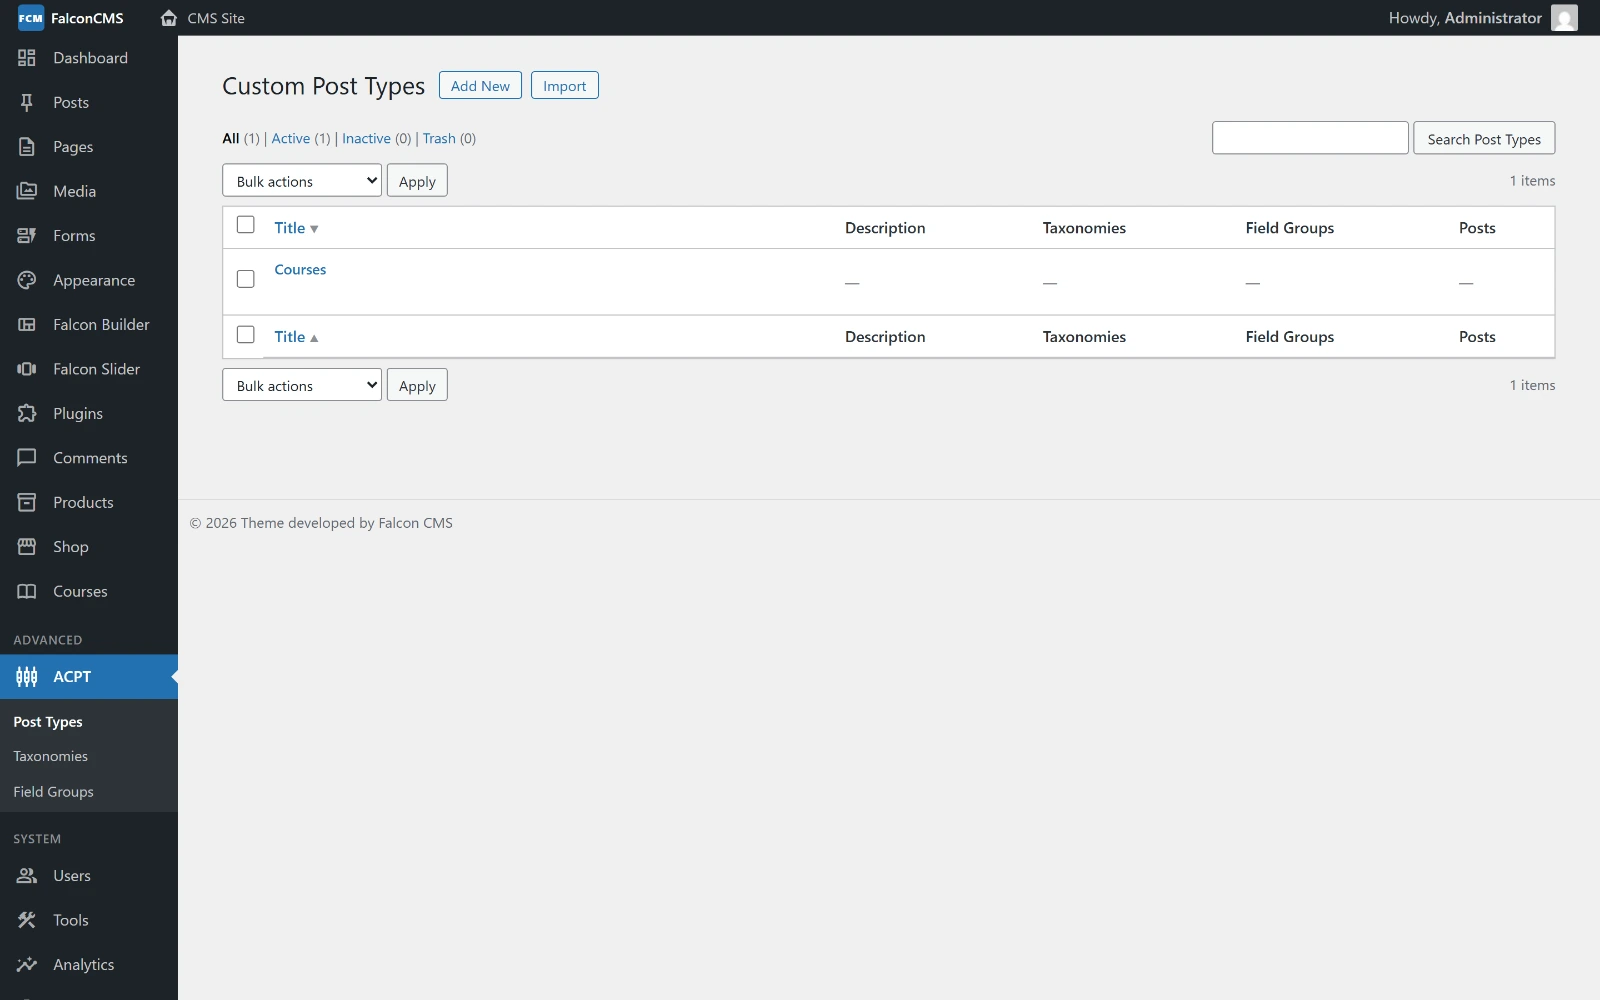Click the CMS Site home icon

coord(169,18)
